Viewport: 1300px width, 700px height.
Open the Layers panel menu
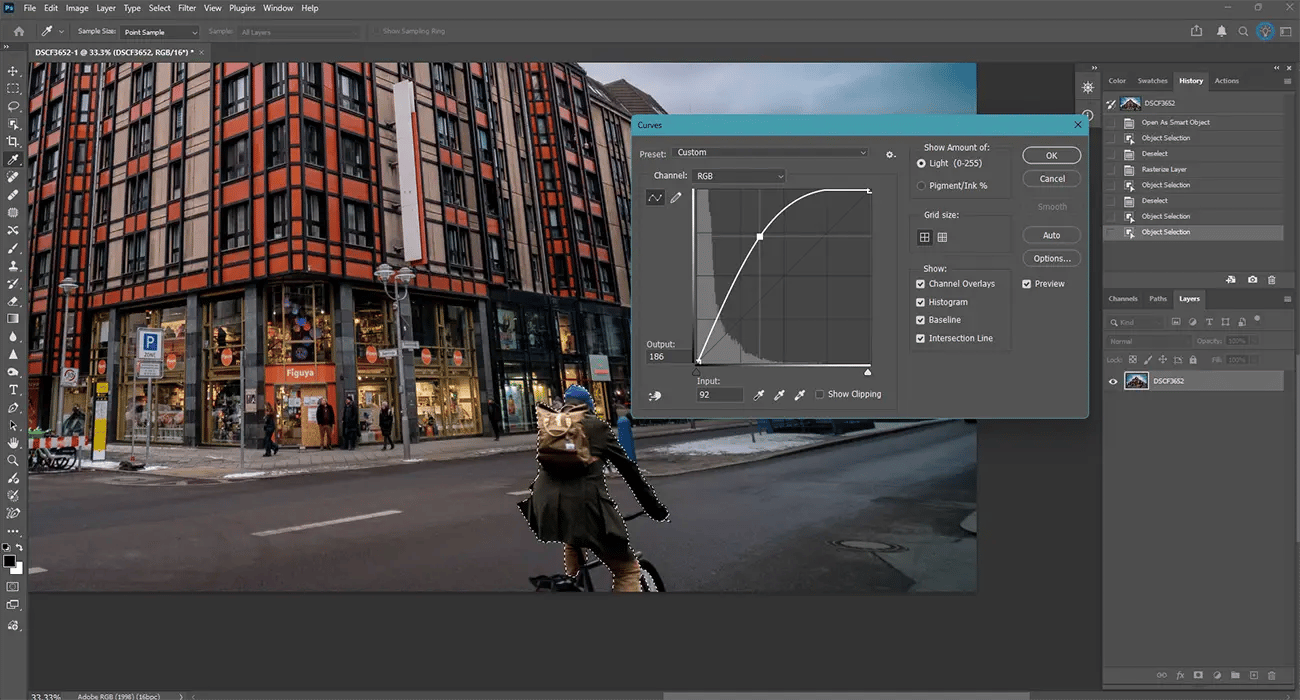pos(1288,299)
